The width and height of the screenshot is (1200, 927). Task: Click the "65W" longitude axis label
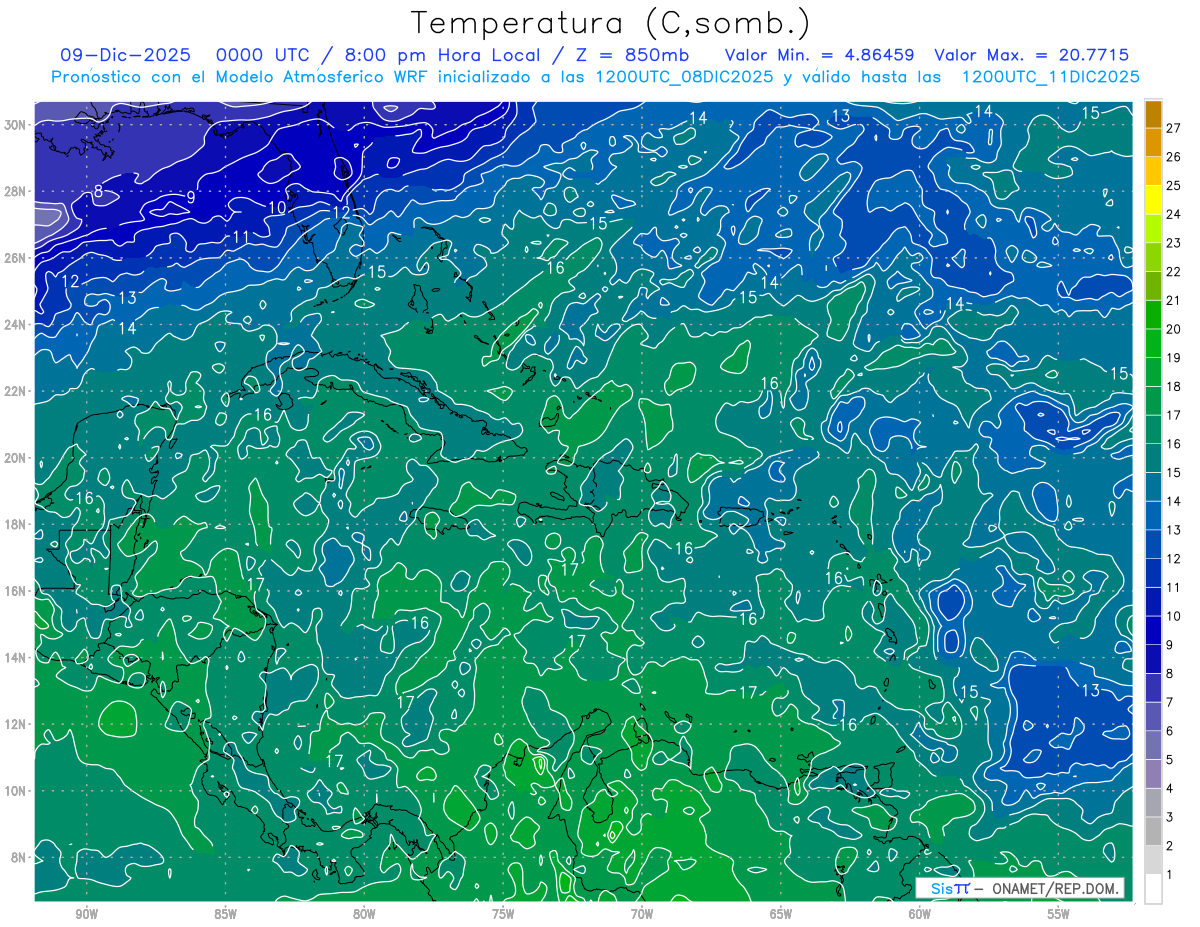click(x=781, y=914)
